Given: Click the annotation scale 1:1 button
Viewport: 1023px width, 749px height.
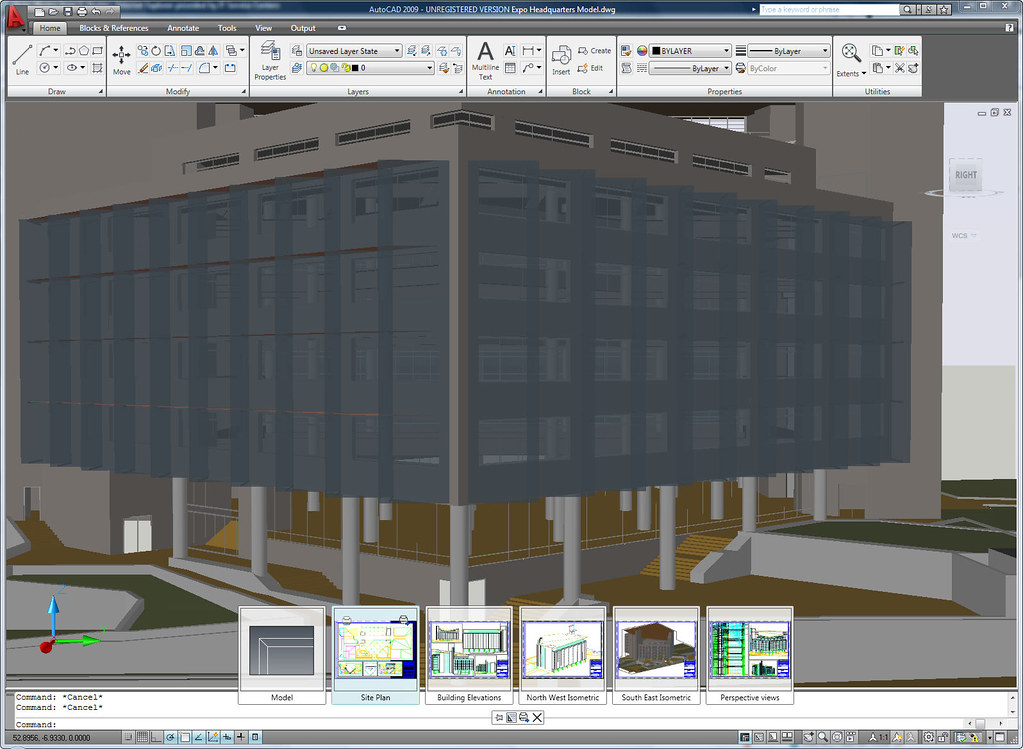Looking at the screenshot, I should 879,738.
